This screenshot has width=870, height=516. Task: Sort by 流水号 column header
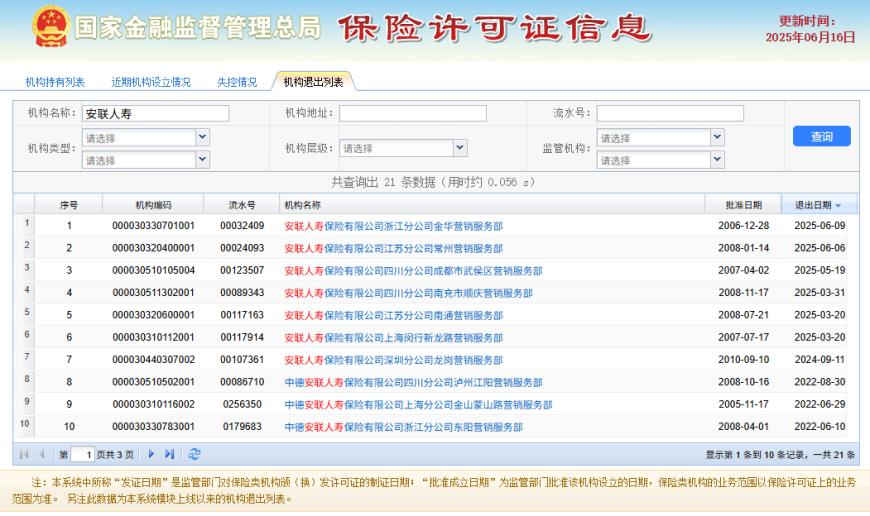coord(242,205)
